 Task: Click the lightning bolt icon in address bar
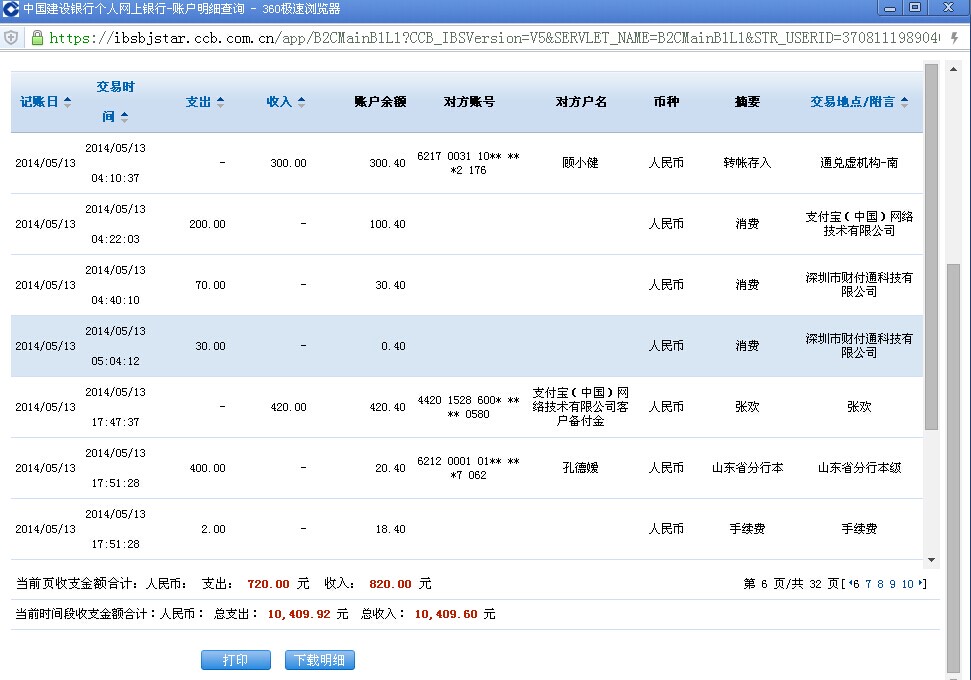(954, 38)
